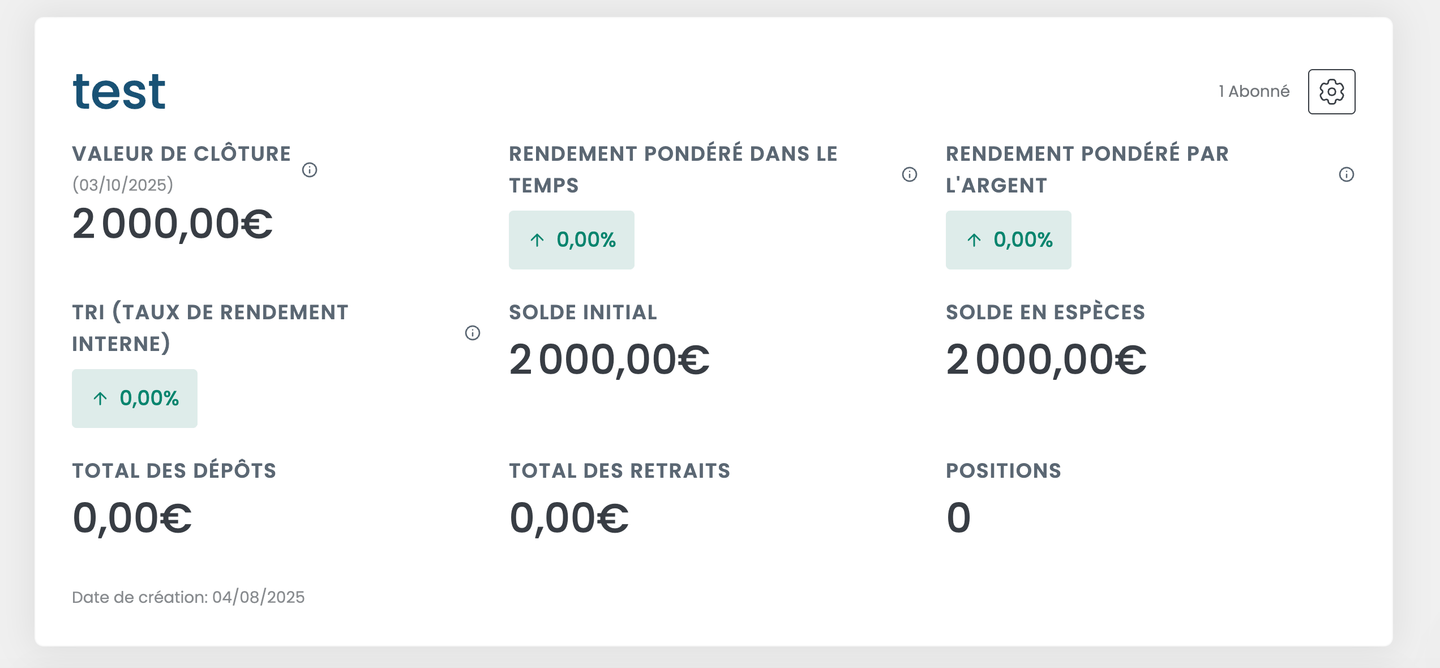The image size is (1440, 668).
Task: Click the Solde en espèces heading
Action: pos(1045,313)
